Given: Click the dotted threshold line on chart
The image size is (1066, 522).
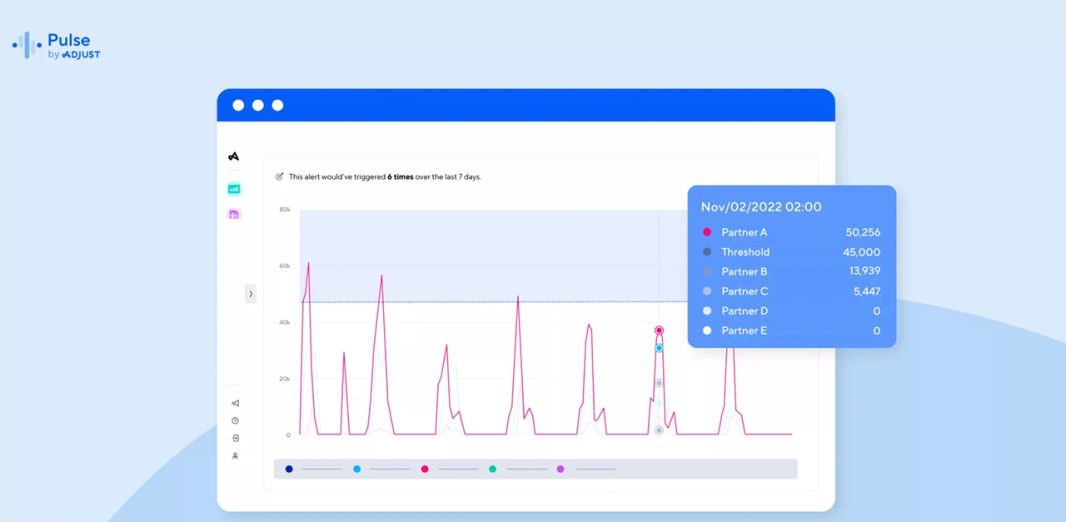Looking at the screenshot, I should click(493, 302).
